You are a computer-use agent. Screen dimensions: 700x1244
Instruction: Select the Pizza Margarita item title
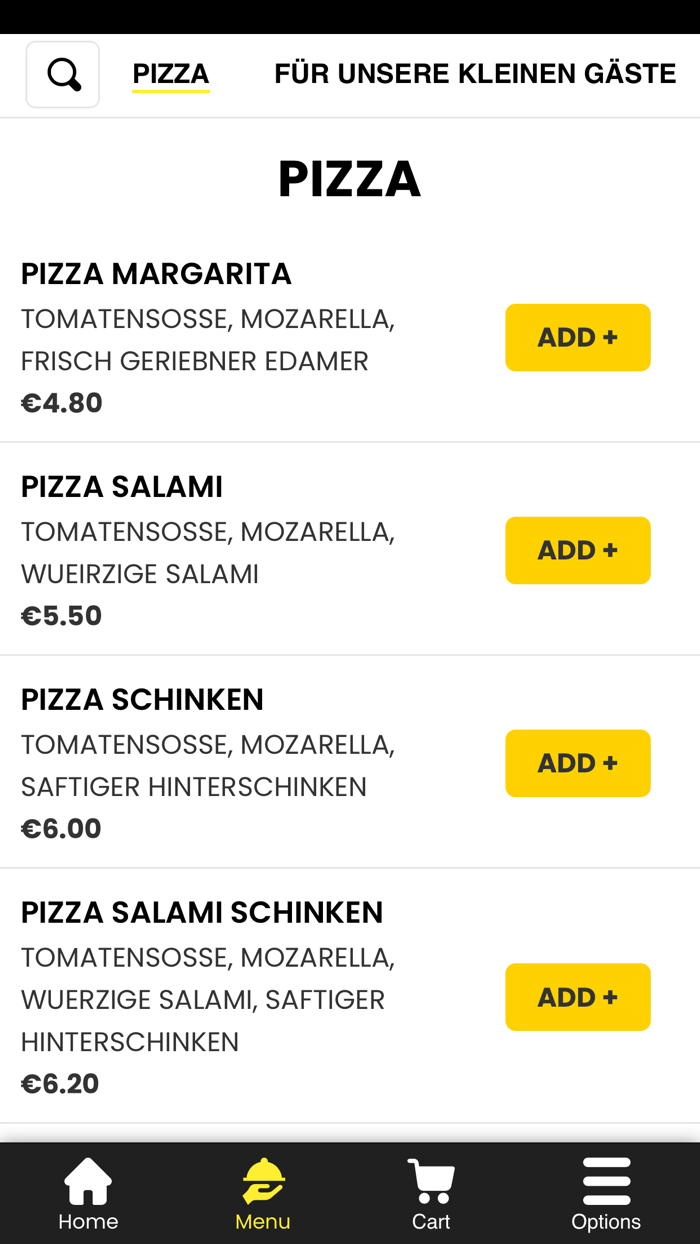click(x=156, y=273)
